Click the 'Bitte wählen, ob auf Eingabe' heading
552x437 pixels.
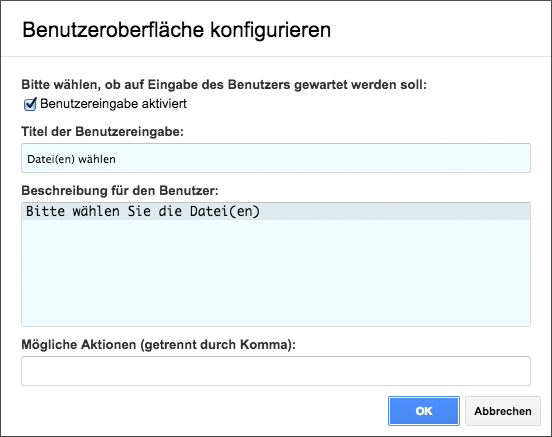(x=224, y=85)
